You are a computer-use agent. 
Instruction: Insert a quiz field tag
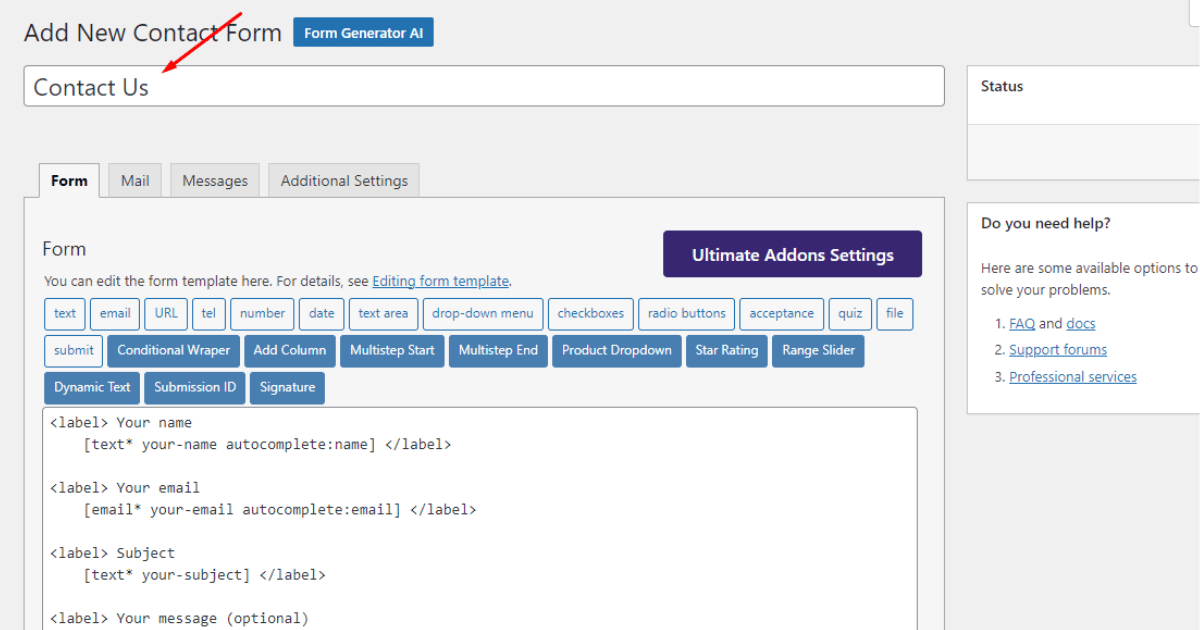pos(849,313)
